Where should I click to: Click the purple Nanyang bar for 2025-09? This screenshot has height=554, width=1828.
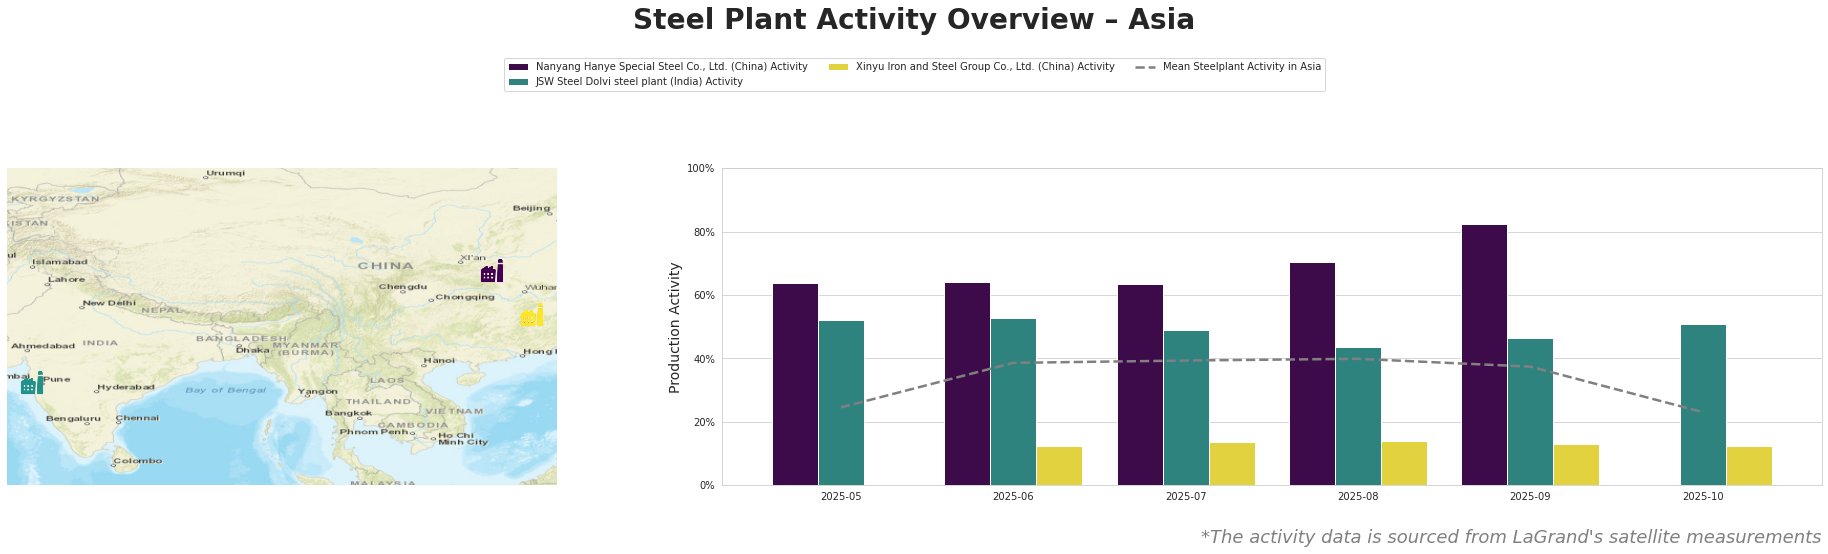[1484, 355]
